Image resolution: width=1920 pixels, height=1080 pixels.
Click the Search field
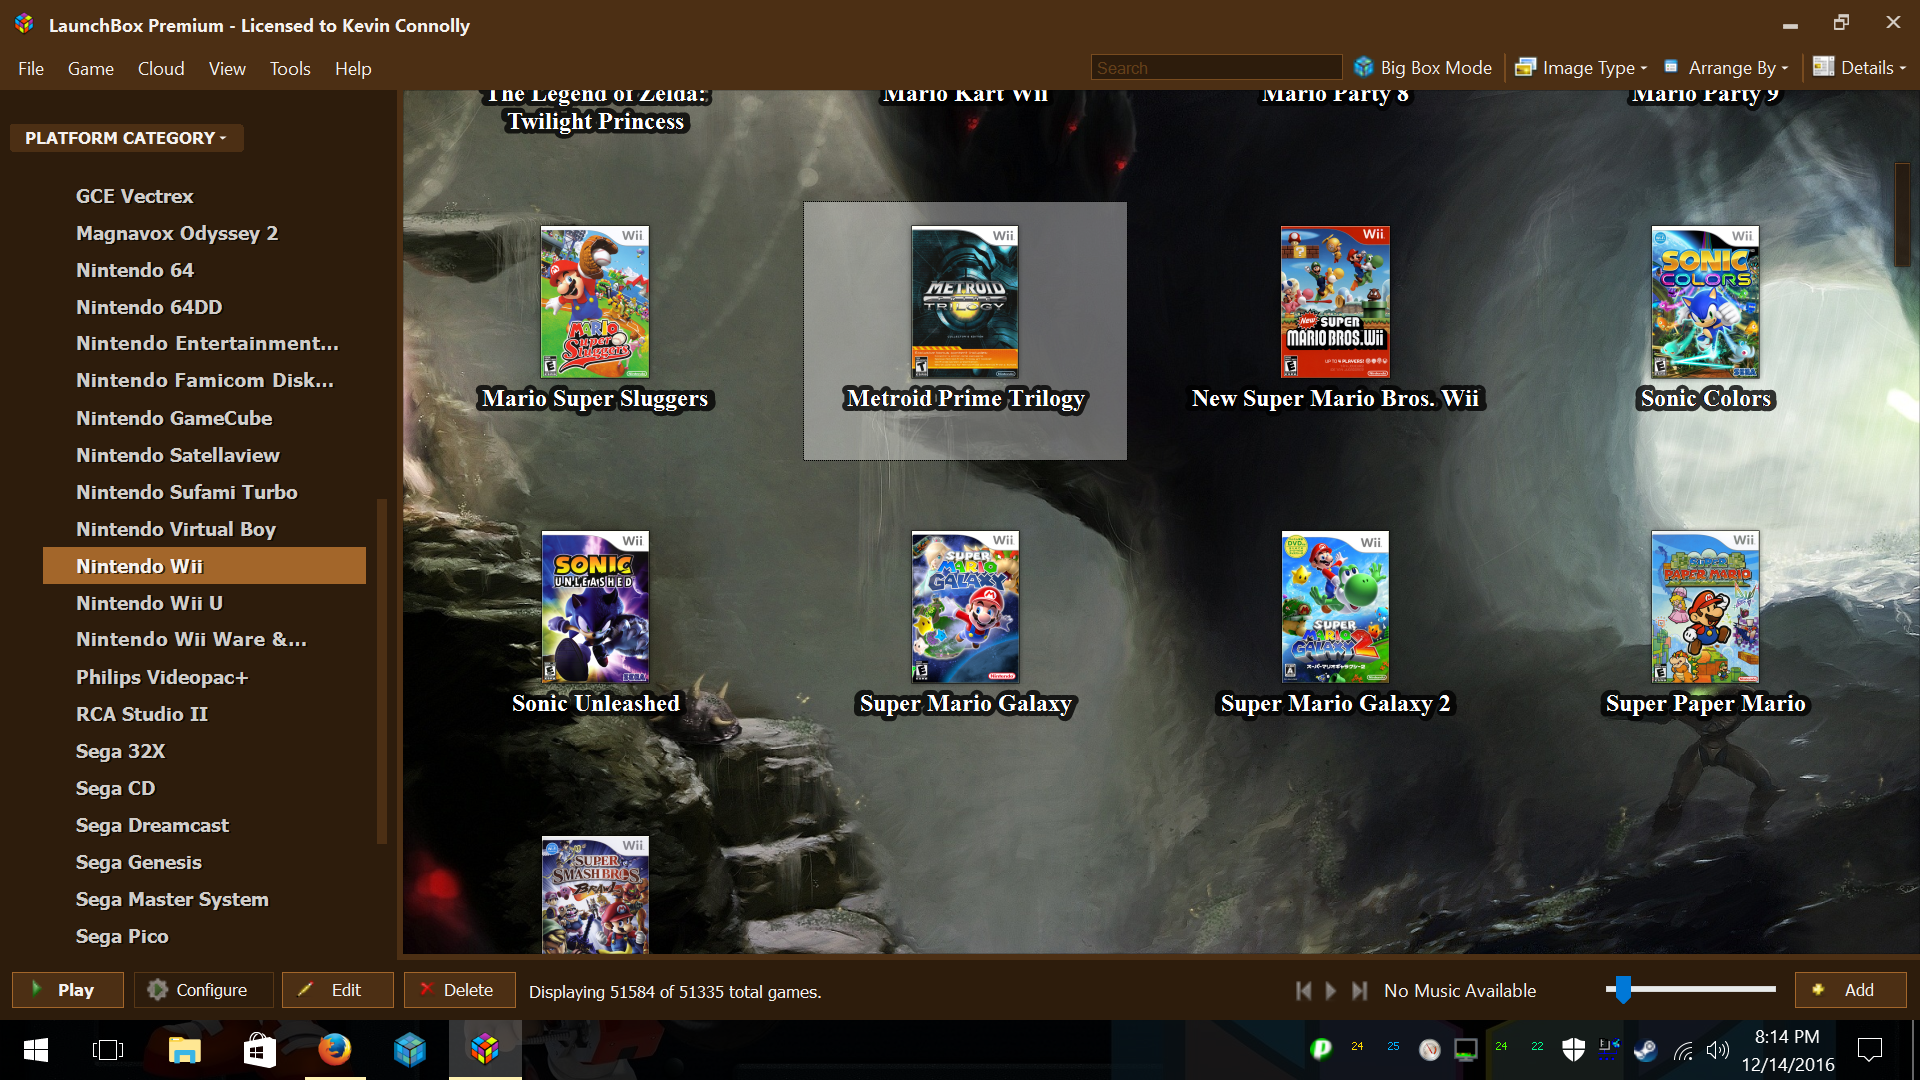point(1216,67)
